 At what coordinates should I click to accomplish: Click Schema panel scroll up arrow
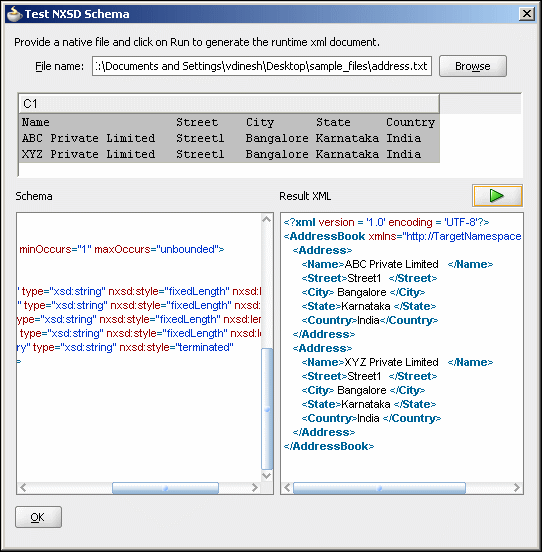click(x=267, y=219)
